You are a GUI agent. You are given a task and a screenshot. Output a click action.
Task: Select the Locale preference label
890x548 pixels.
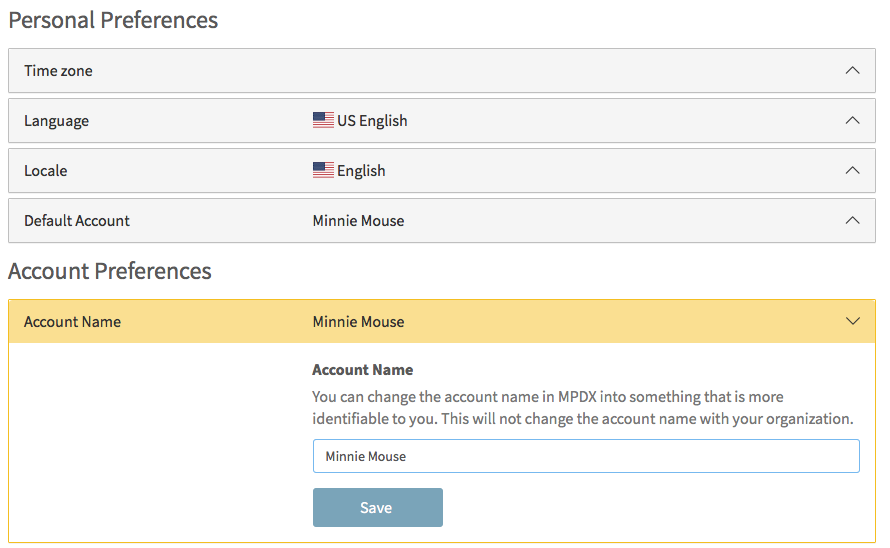45,171
